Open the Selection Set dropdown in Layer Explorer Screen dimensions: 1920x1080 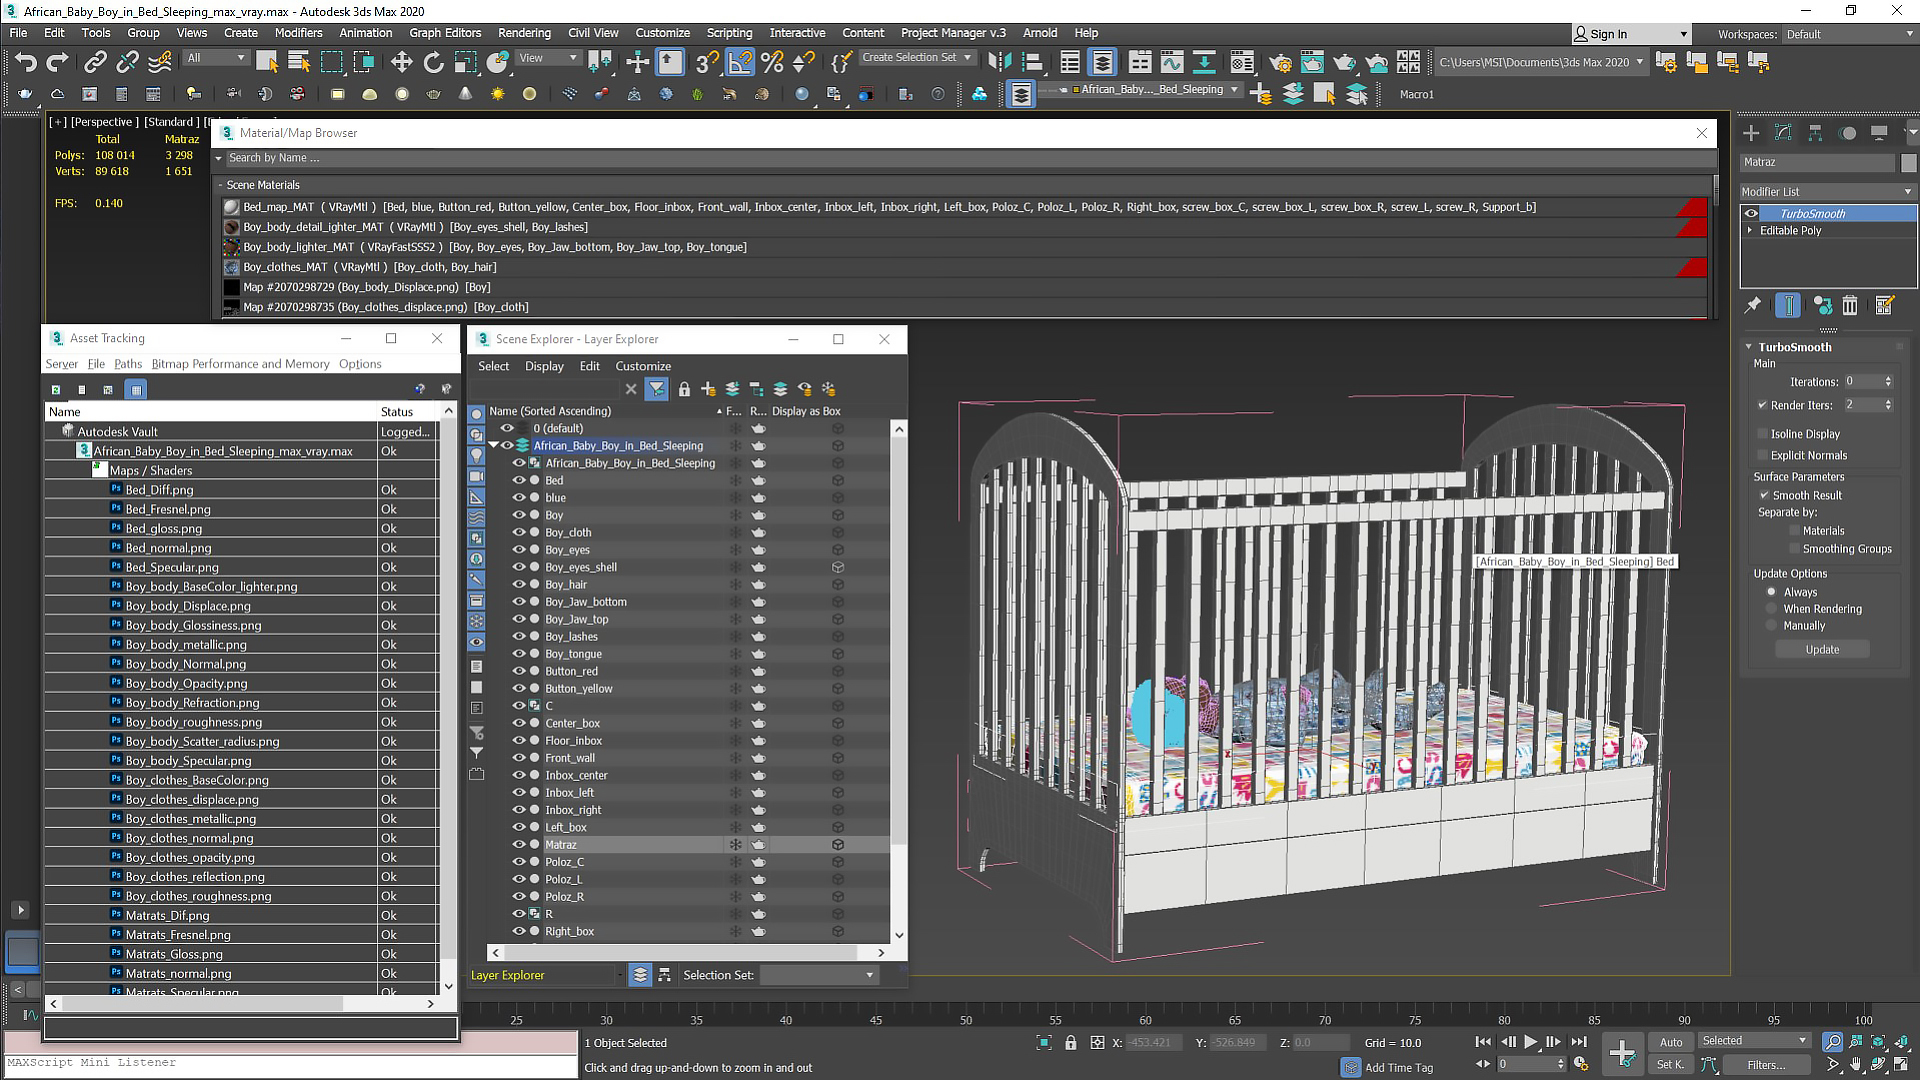(819, 975)
